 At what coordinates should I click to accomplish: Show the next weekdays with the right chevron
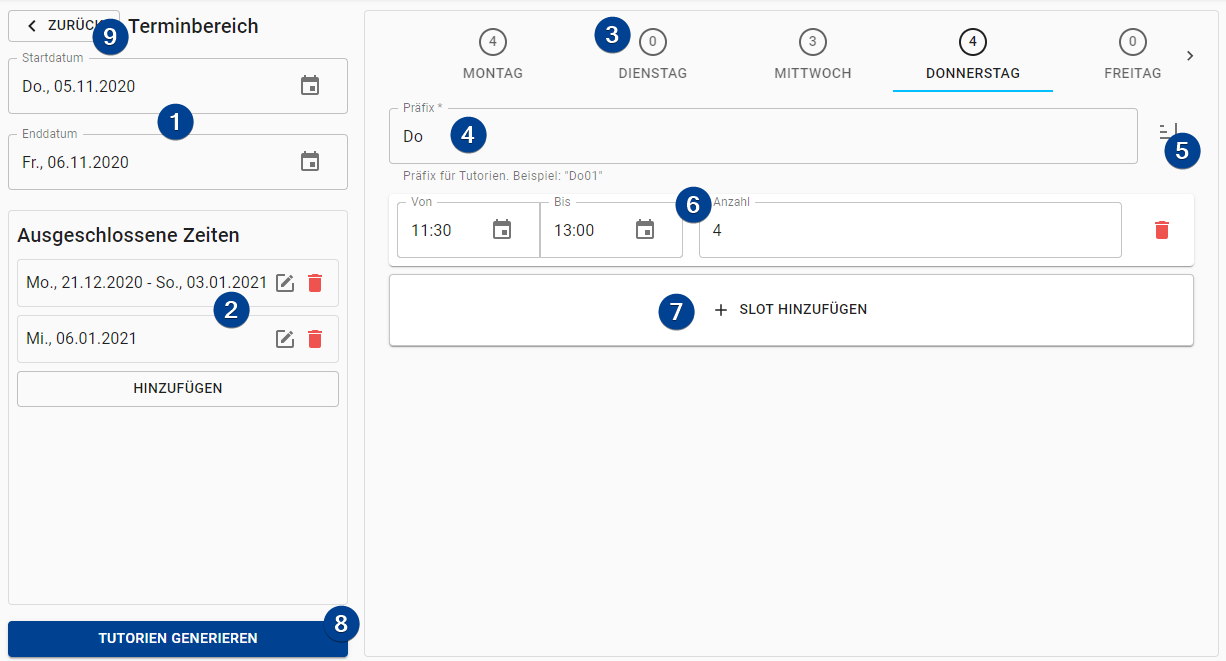(1190, 56)
